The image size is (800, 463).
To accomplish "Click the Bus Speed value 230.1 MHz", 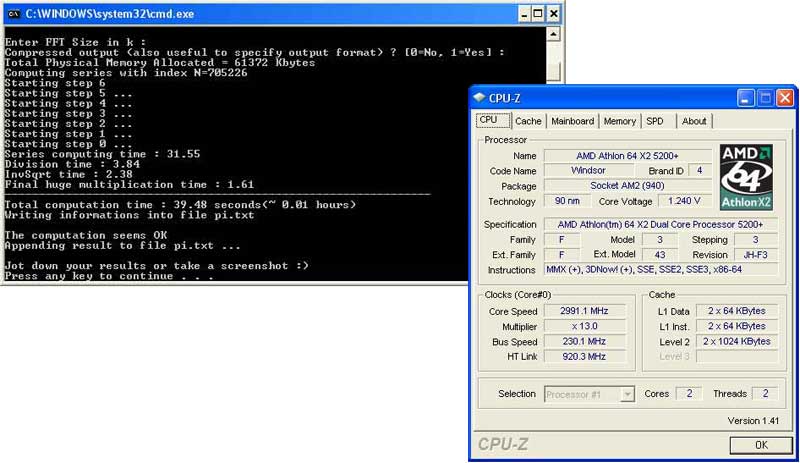I will (584, 342).
